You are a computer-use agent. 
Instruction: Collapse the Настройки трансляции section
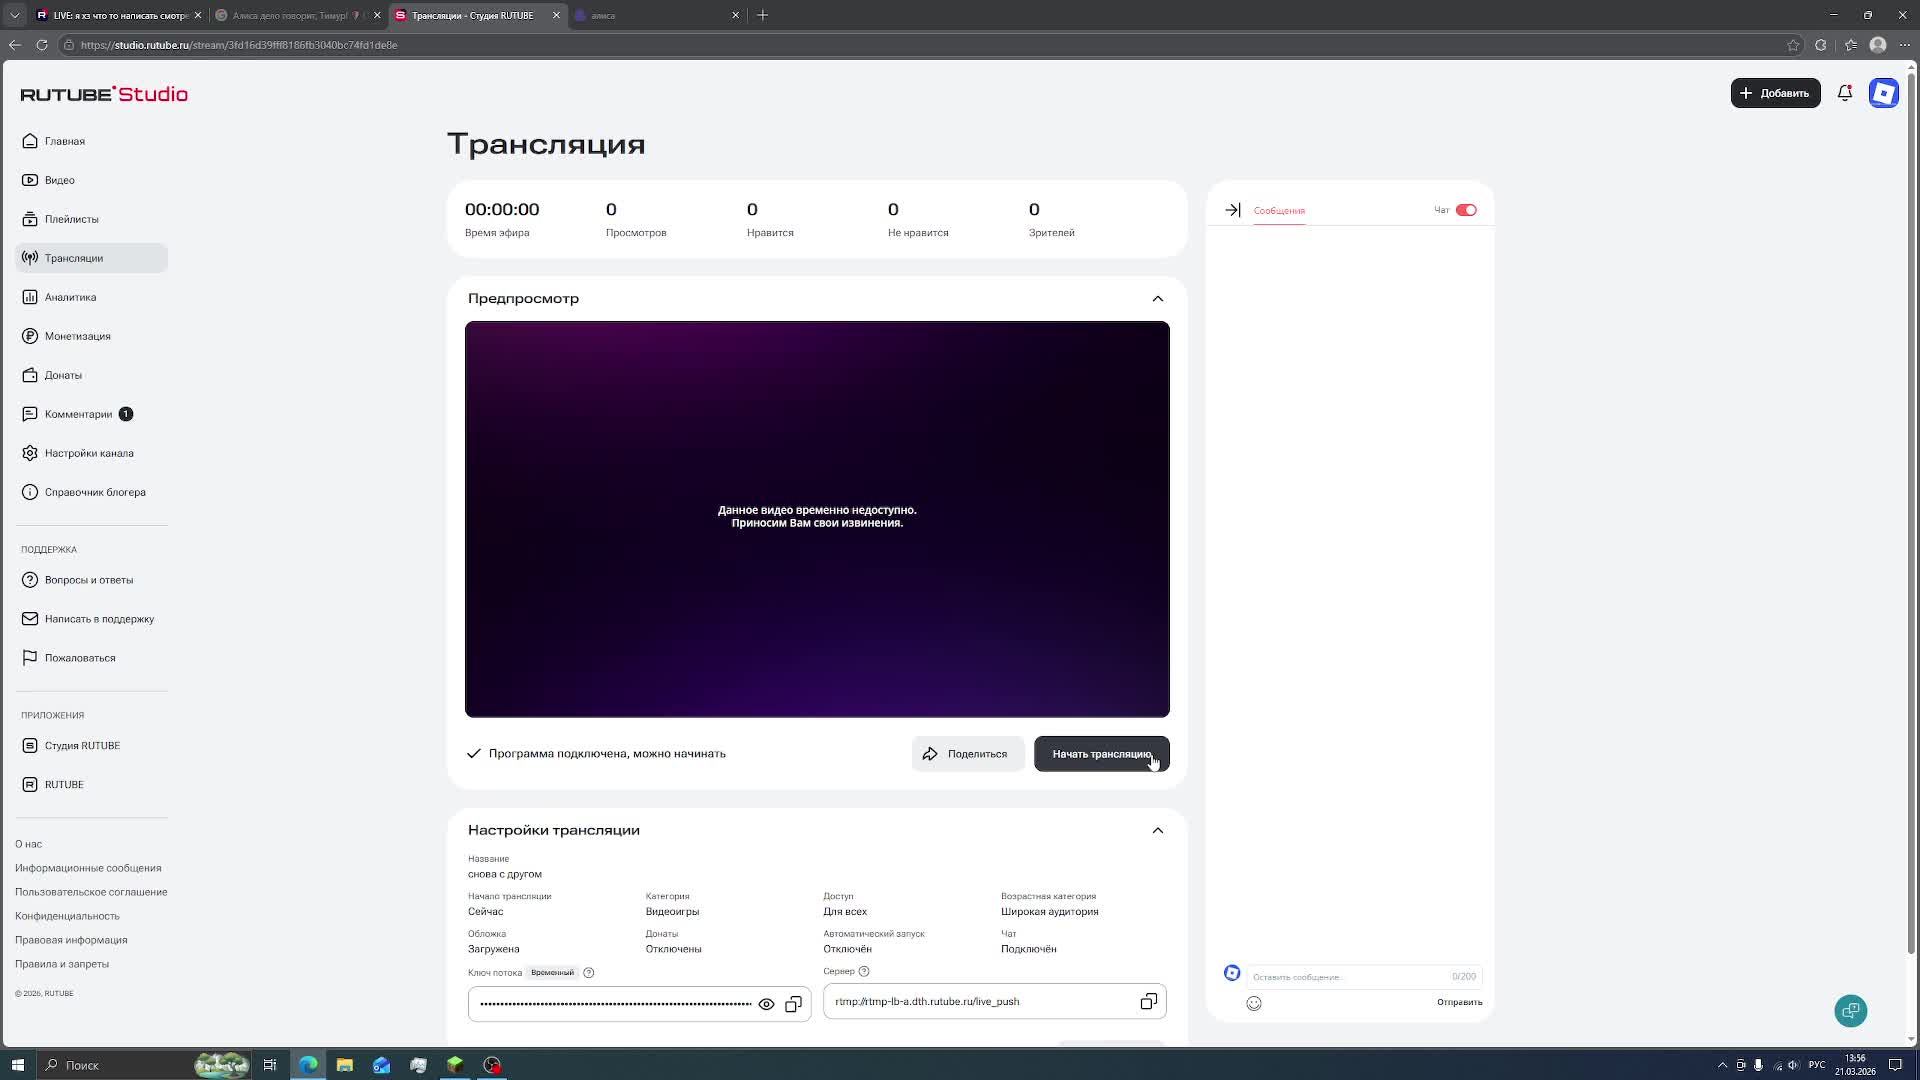coord(1157,830)
